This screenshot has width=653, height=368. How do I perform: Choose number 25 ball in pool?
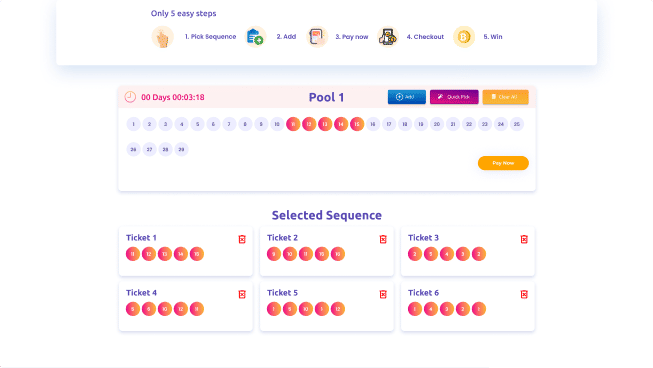517,124
